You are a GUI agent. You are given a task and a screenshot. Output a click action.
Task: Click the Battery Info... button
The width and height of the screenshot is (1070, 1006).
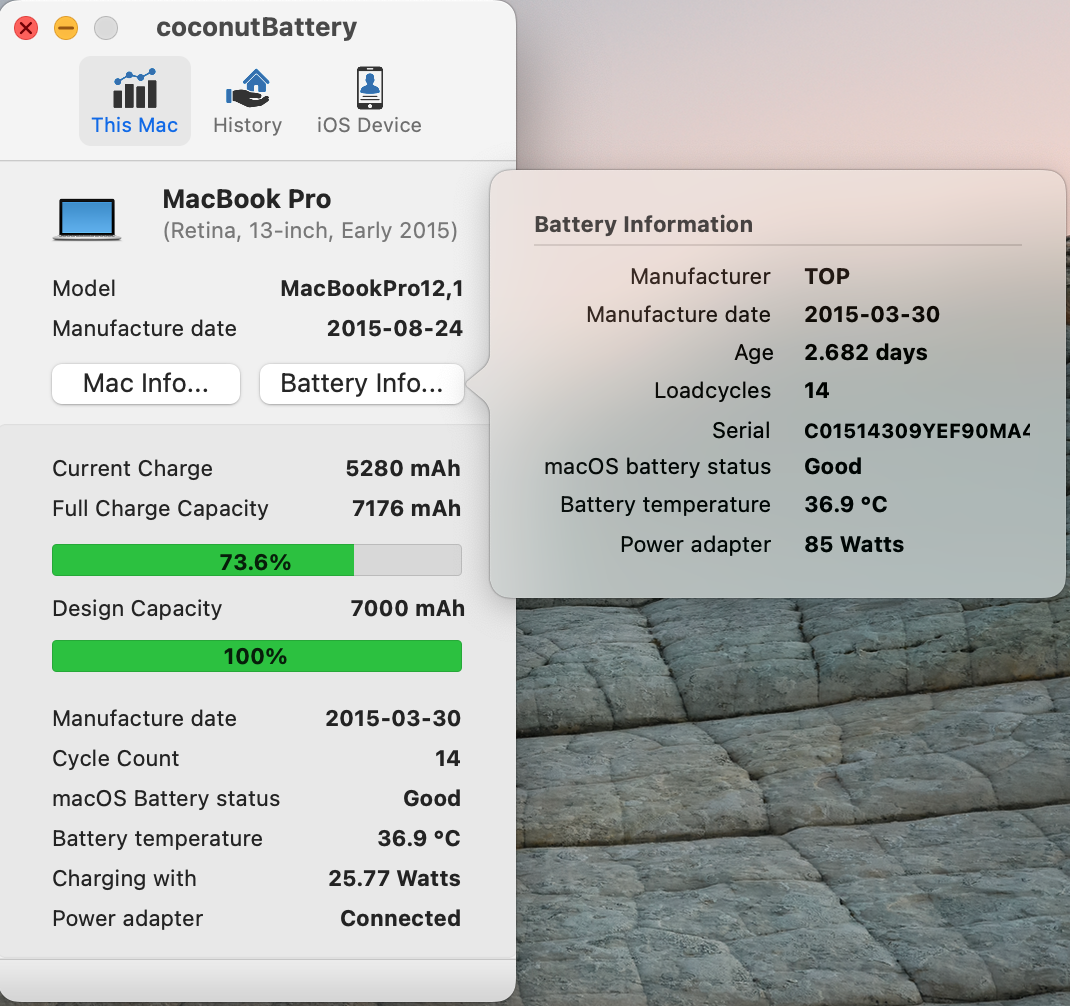[362, 384]
